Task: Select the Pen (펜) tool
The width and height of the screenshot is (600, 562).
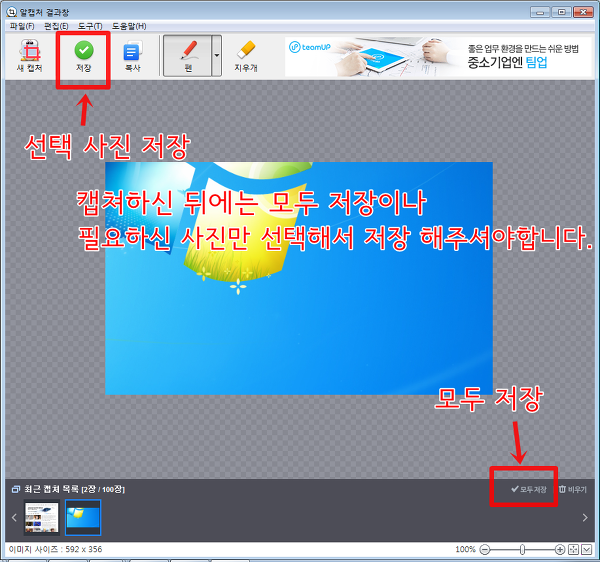Action: 188,56
